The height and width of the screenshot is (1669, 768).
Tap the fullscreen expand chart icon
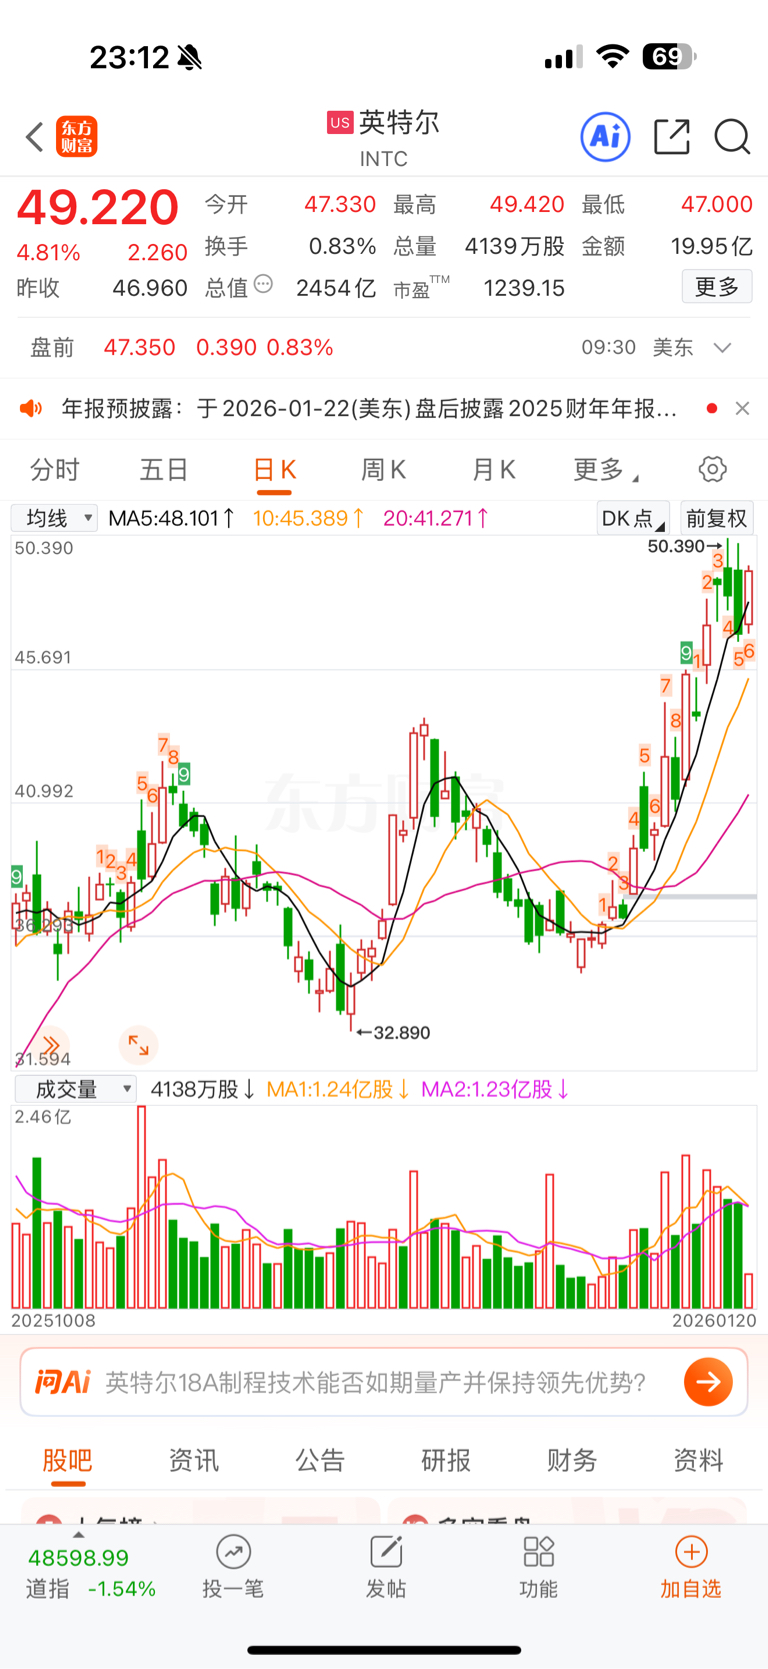pos(138,1046)
